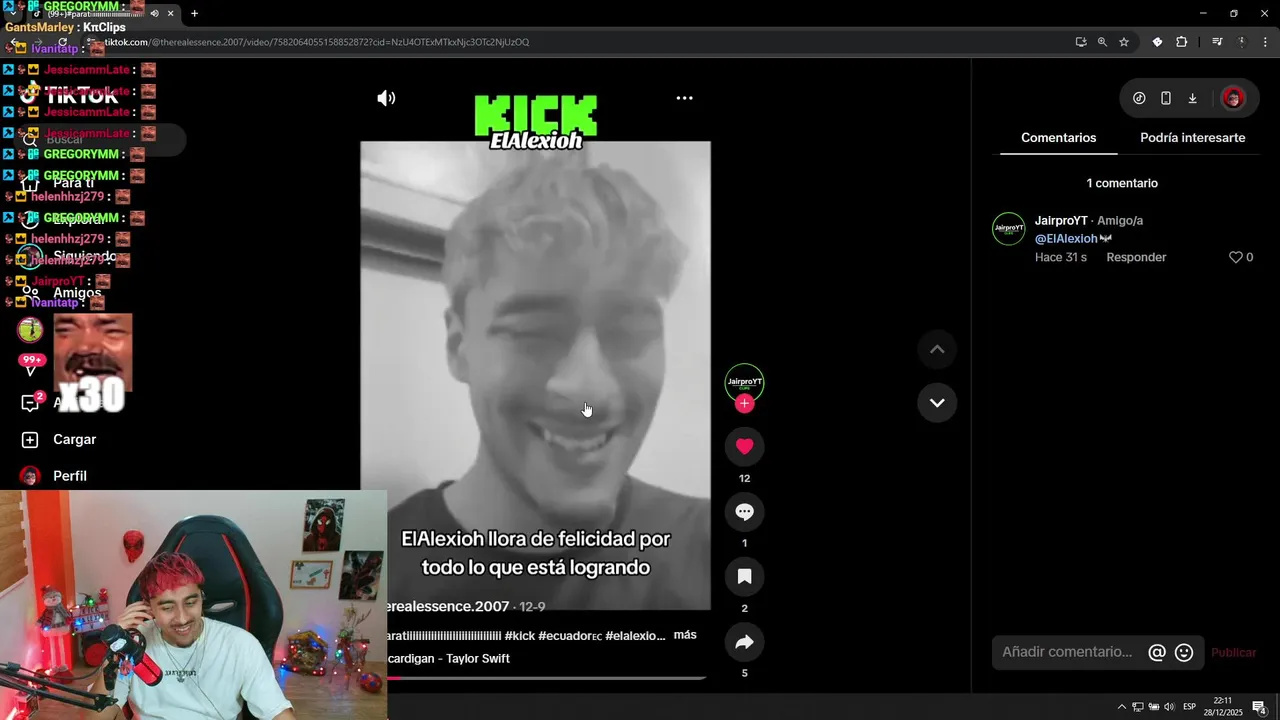Close the TikTok browser tab
1280x720 pixels.
pos(170,14)
